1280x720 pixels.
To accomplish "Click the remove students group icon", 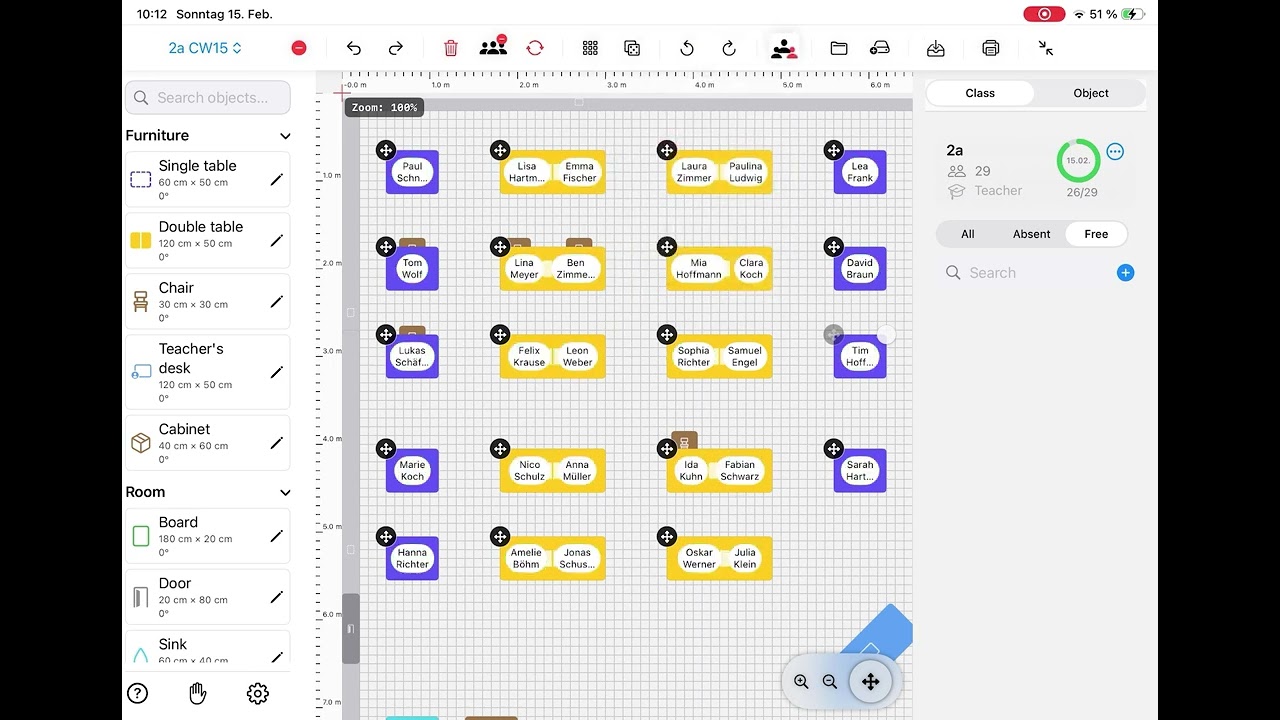I will pyautogui.click(x=493, y=47).
